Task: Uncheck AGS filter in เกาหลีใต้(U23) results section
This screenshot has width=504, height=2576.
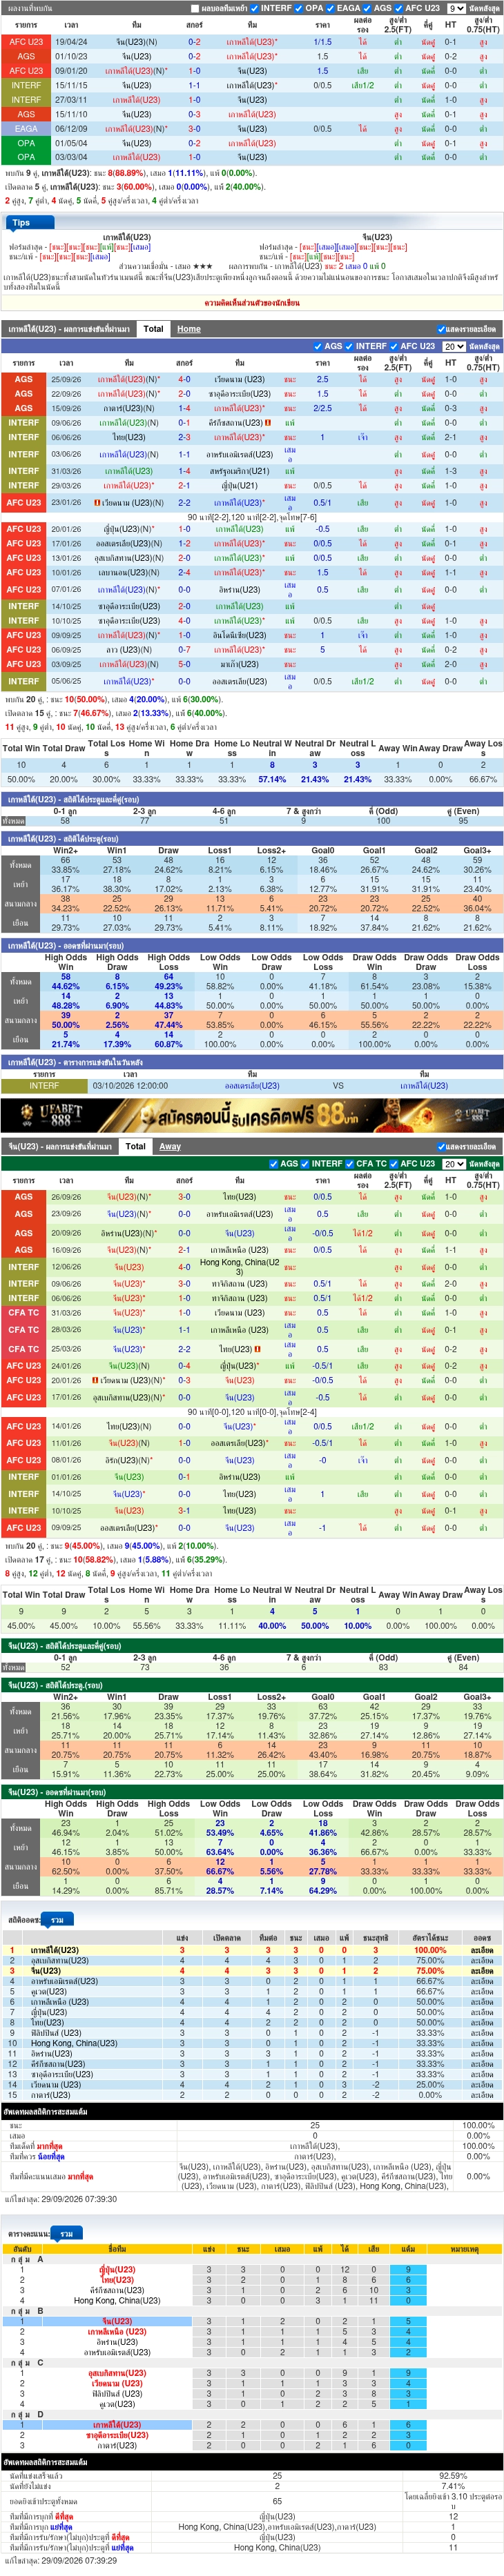Action: [x=318, y=346]
